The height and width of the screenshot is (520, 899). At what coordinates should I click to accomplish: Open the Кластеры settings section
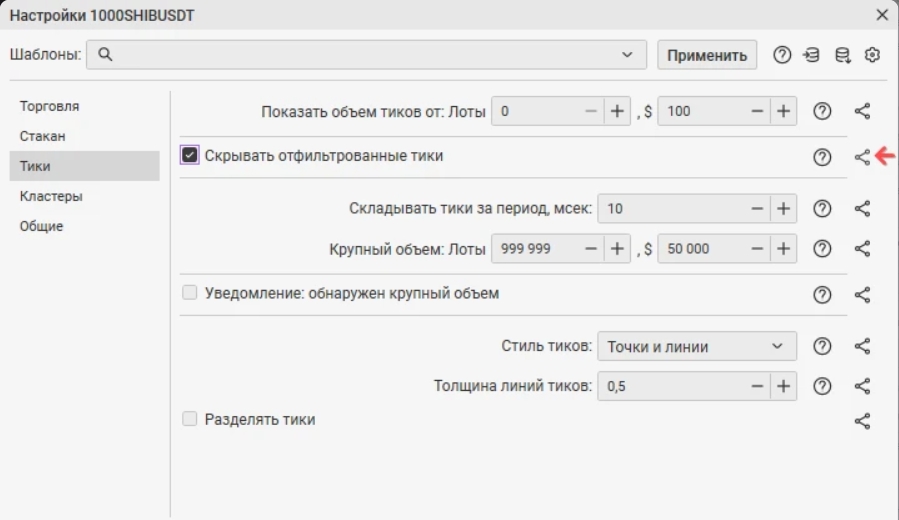coord(84,196)
